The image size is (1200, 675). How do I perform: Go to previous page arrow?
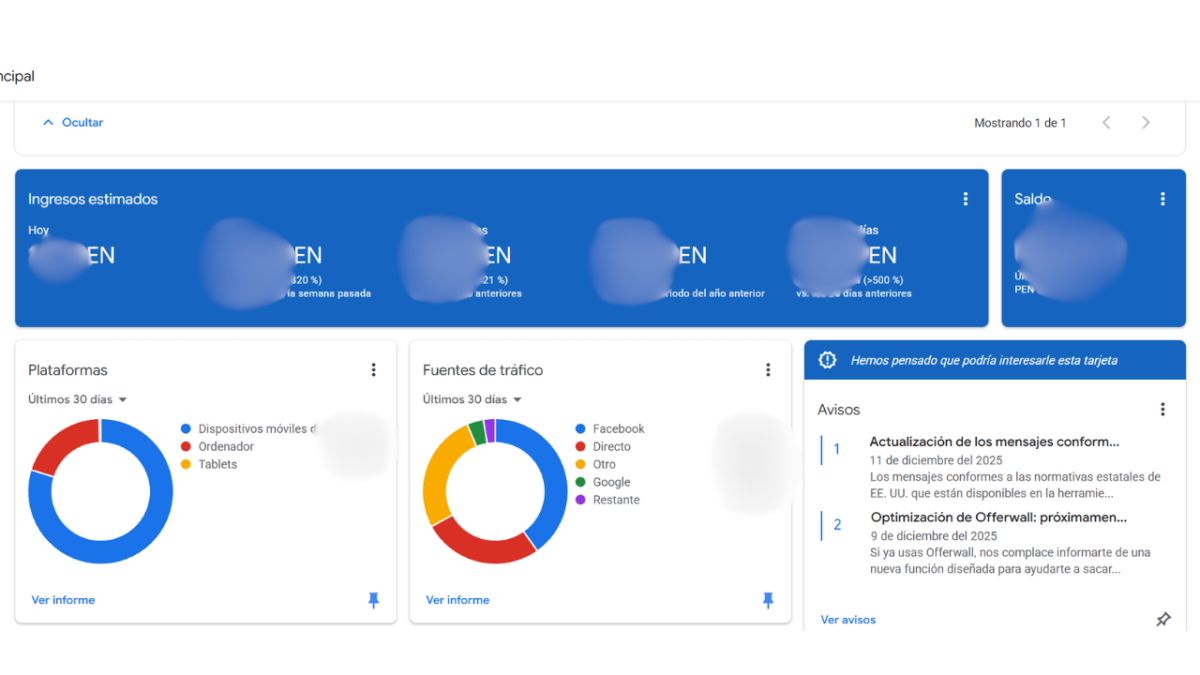point(1106,123)
